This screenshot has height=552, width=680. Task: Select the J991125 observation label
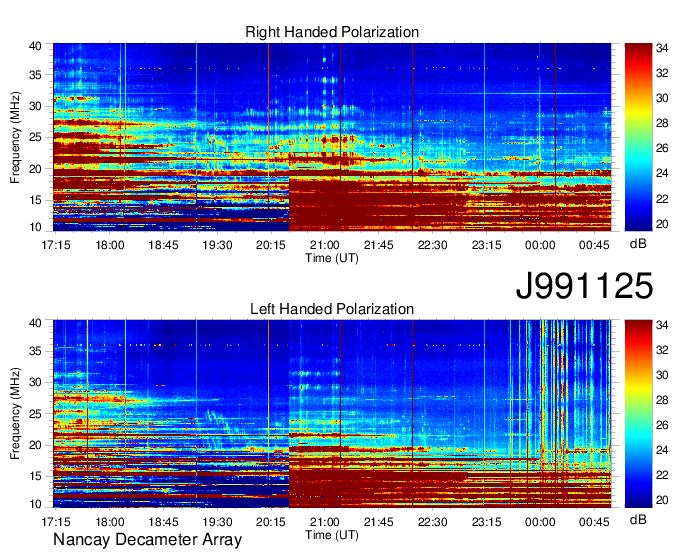(x=584, y=286)
